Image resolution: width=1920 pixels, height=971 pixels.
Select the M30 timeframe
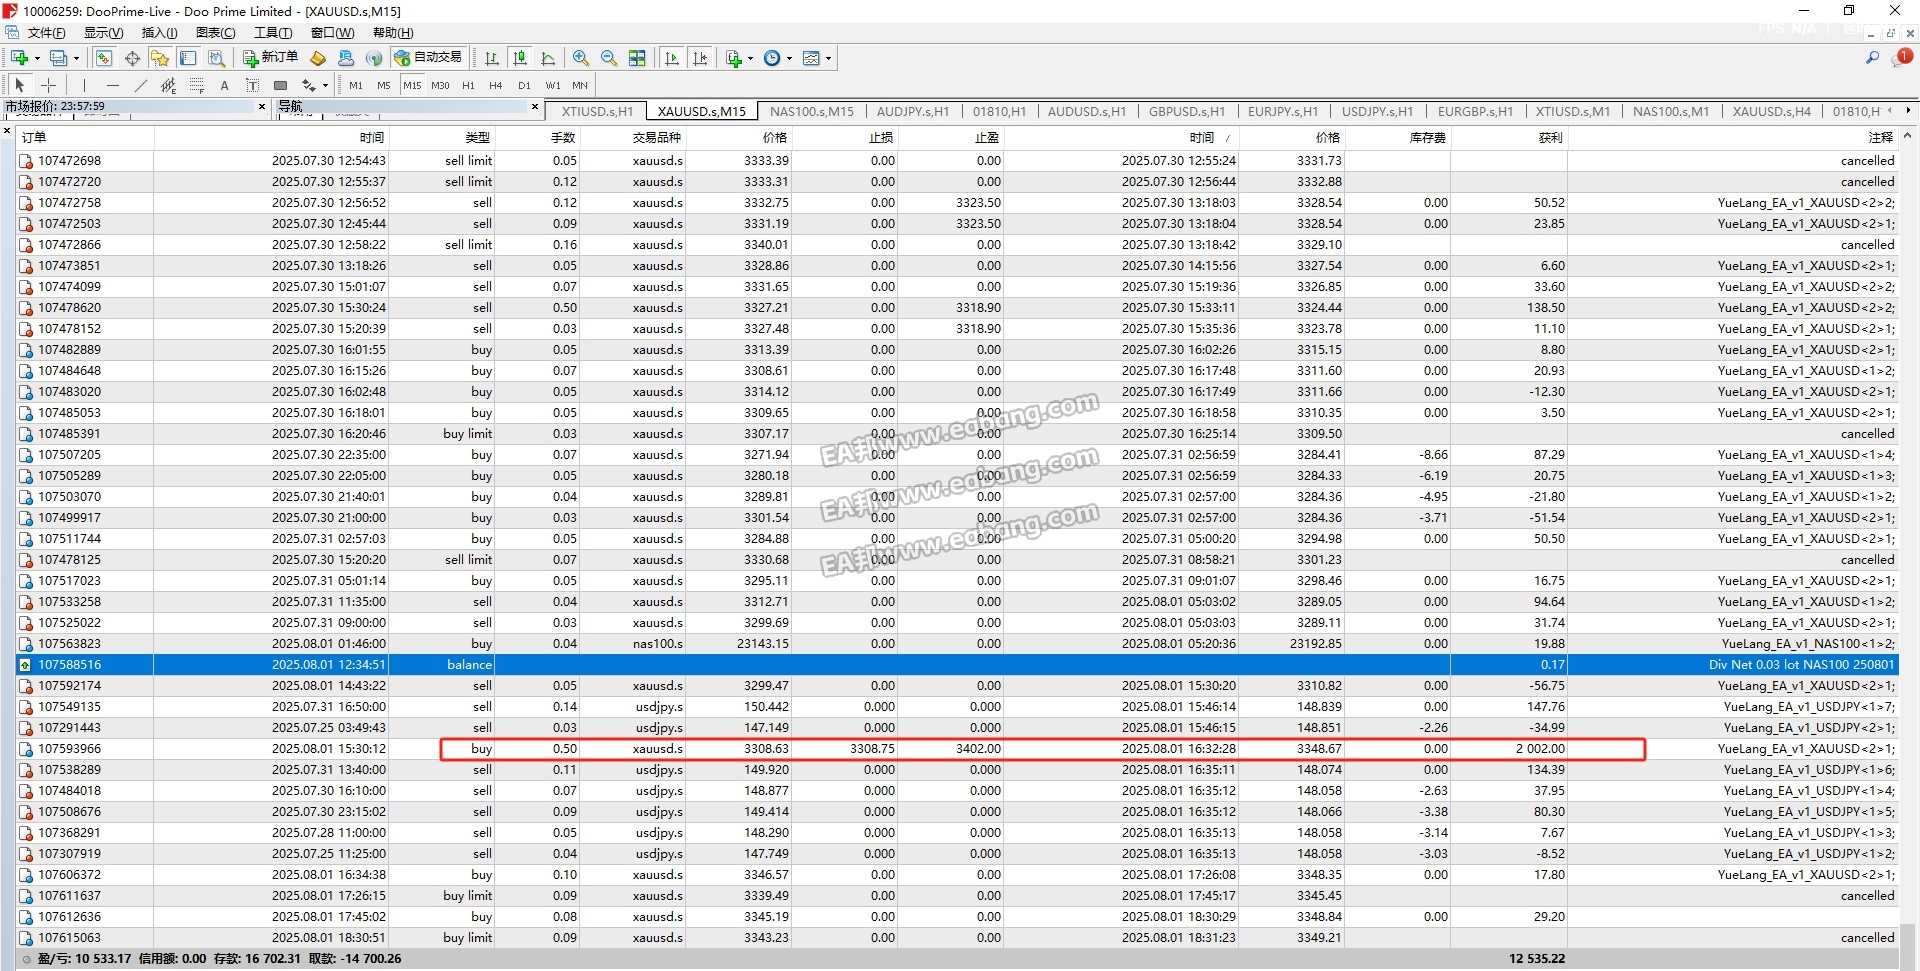tap(440, 85)
